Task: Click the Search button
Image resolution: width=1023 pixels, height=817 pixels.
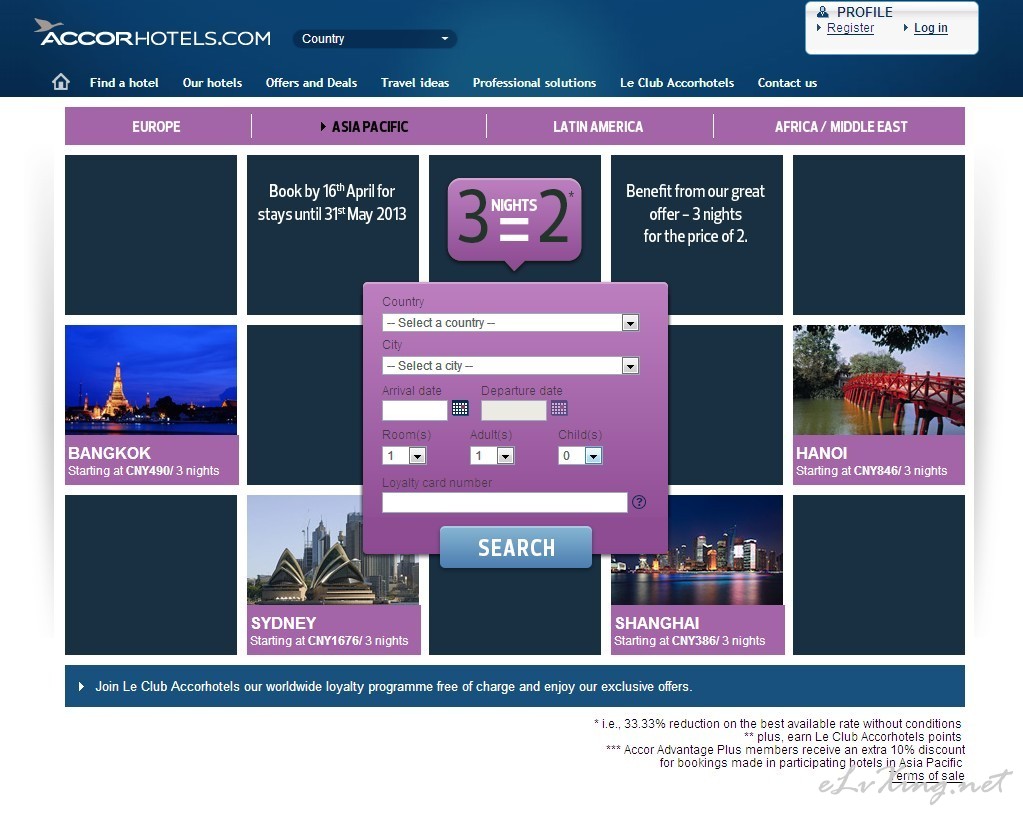Action: coord(516,547)
